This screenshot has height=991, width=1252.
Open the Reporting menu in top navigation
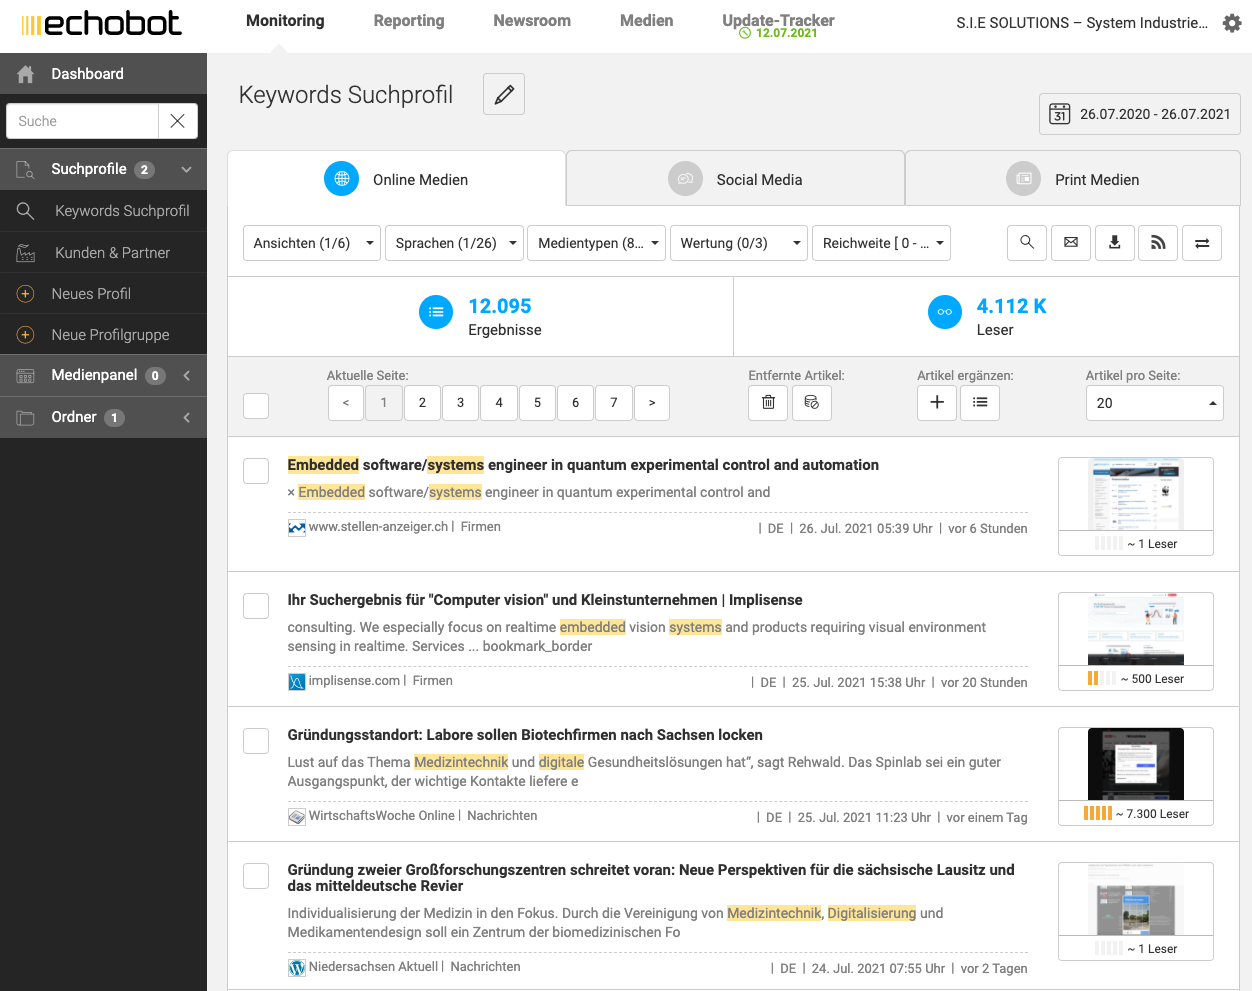[x=408, y=21]
